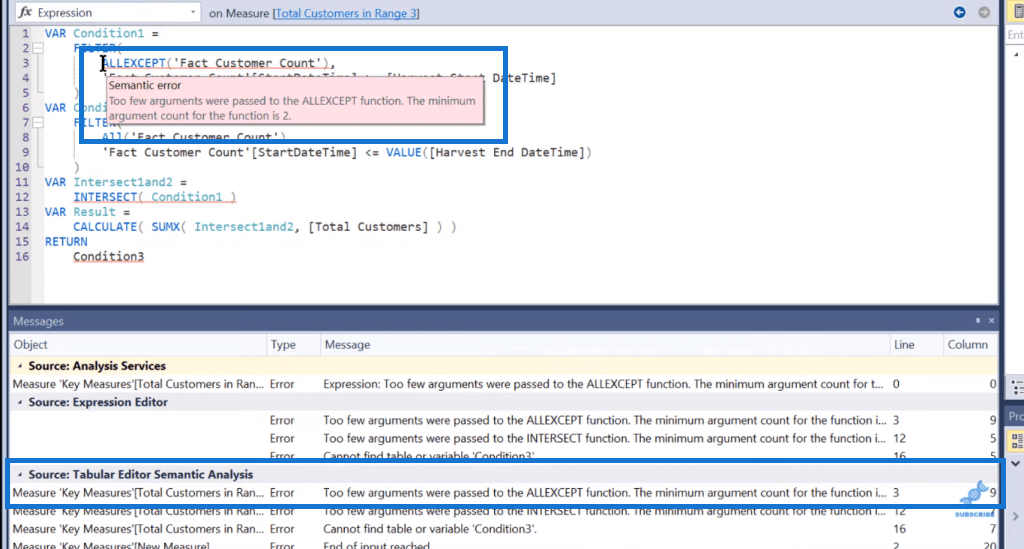Image resolution: width=1024 pixels, height=549 pixels.
Task: Click the underlined Condition3 on line 16
Action: click(108, 257)
